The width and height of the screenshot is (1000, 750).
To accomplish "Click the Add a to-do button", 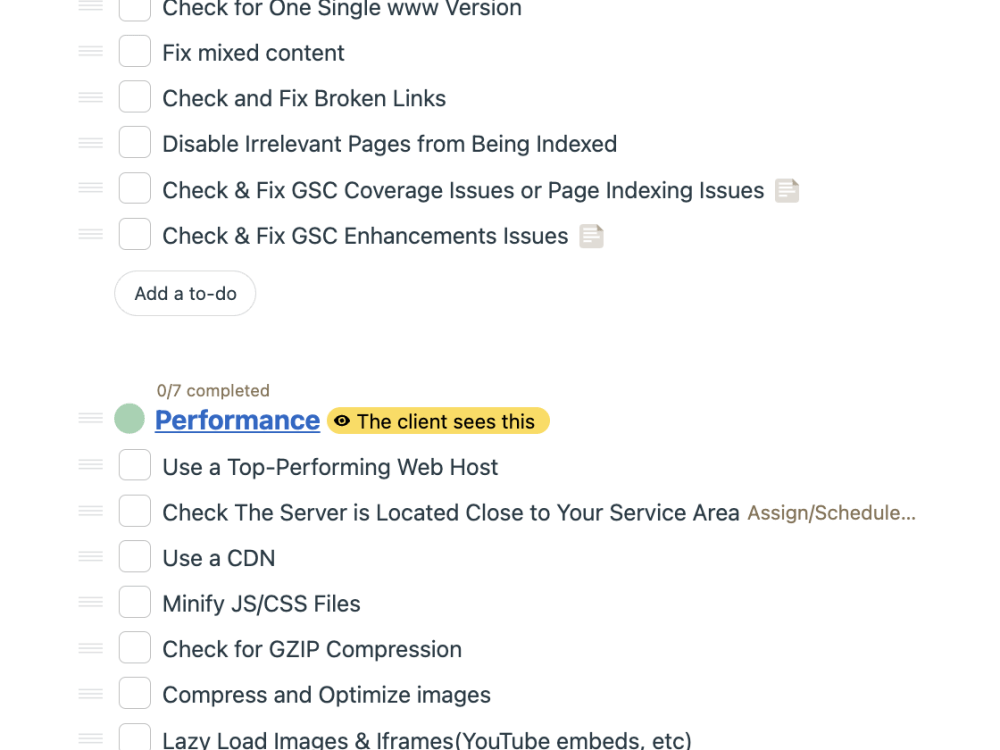I will [185, 293].
